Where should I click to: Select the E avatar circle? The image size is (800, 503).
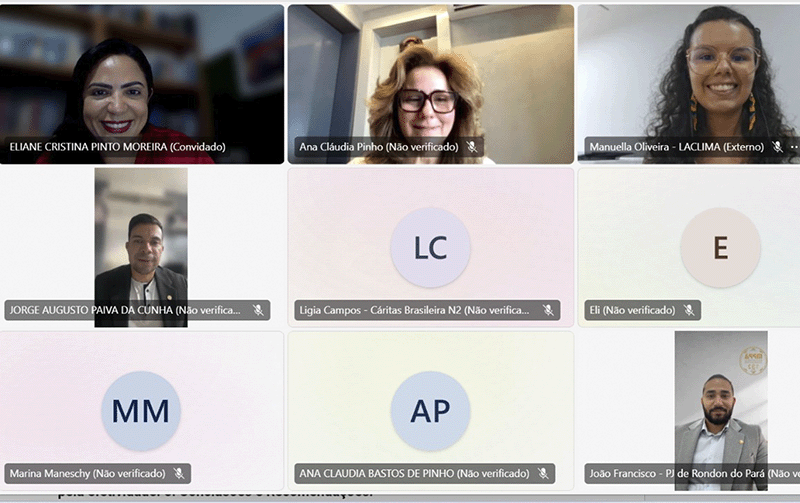pos(720,248)
